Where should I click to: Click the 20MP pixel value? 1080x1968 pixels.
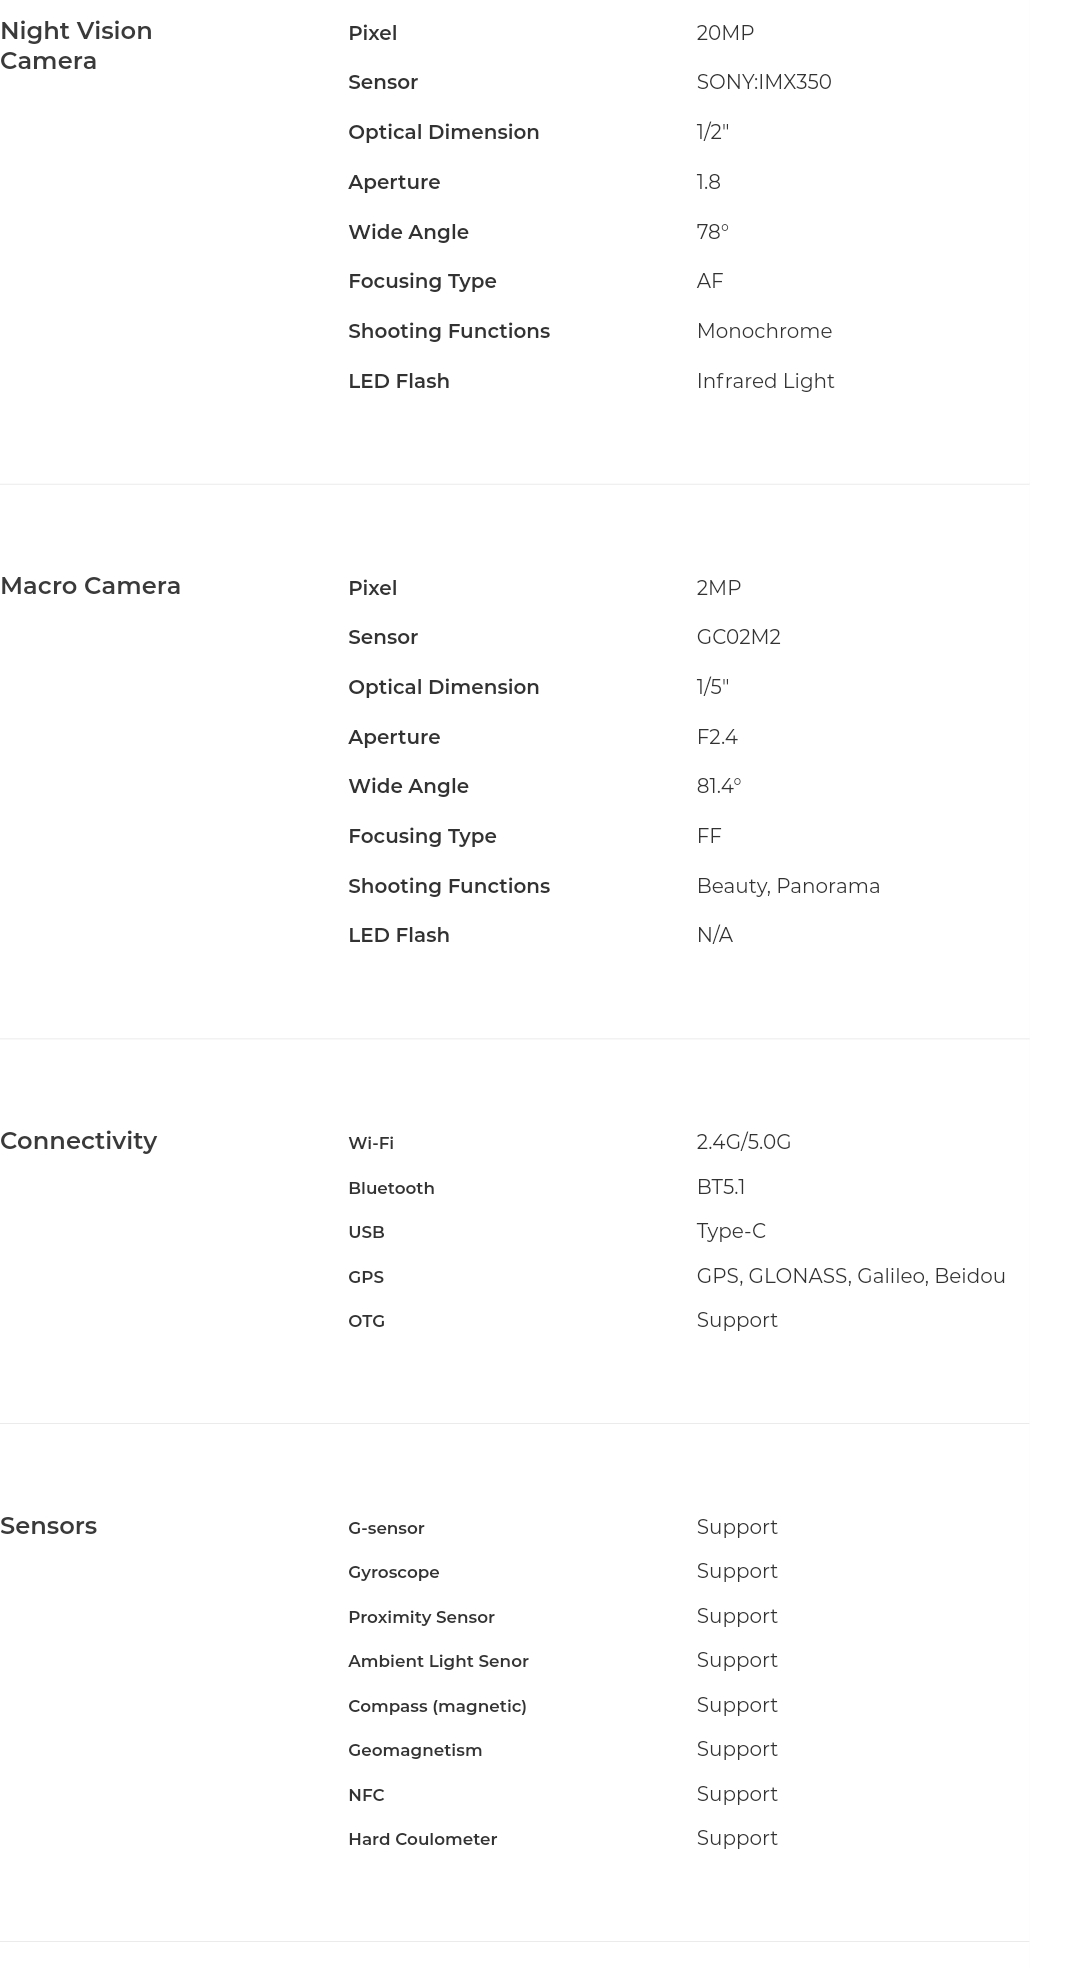click(725, 33)
